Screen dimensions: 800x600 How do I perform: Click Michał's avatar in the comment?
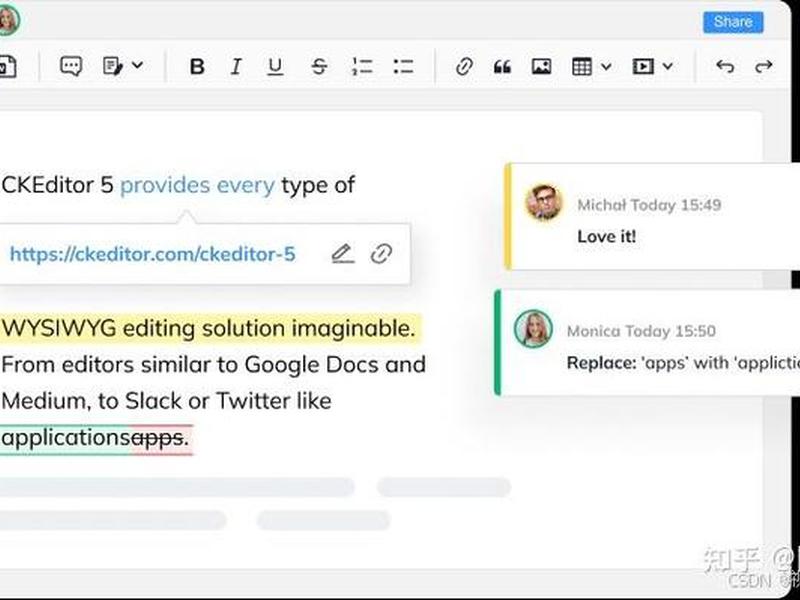[x=544, y=203]
